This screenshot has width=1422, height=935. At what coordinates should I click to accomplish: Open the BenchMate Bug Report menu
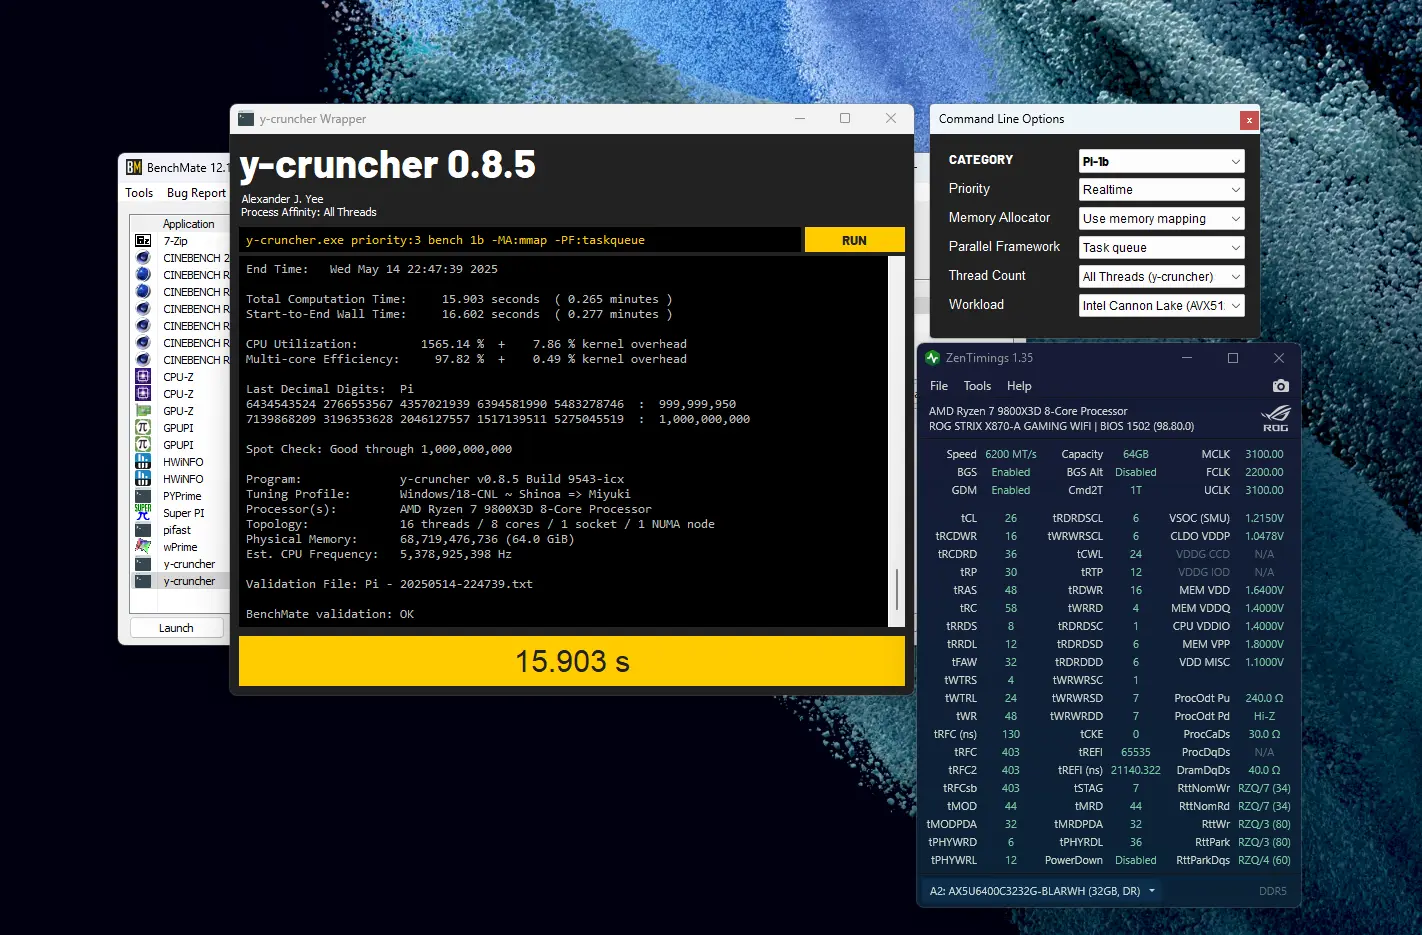pos(196,193)
